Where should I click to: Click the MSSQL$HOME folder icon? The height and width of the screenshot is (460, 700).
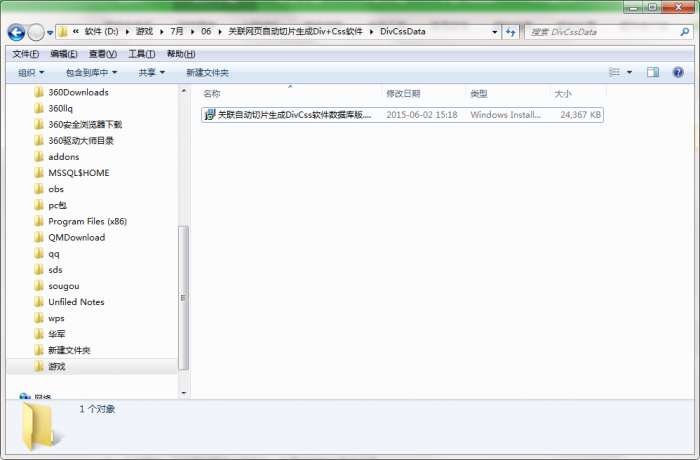click(39, 173)
